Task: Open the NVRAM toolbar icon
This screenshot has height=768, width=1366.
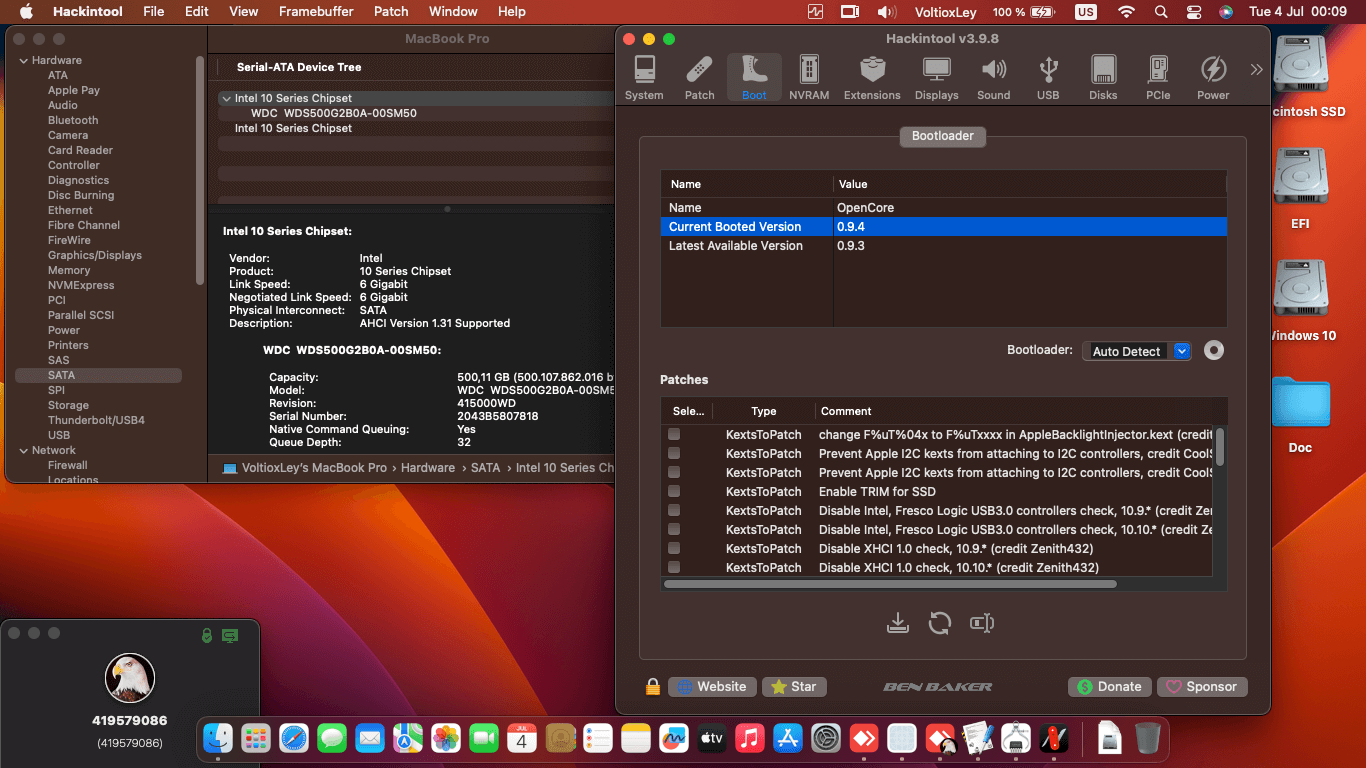Action: [809, 78]
